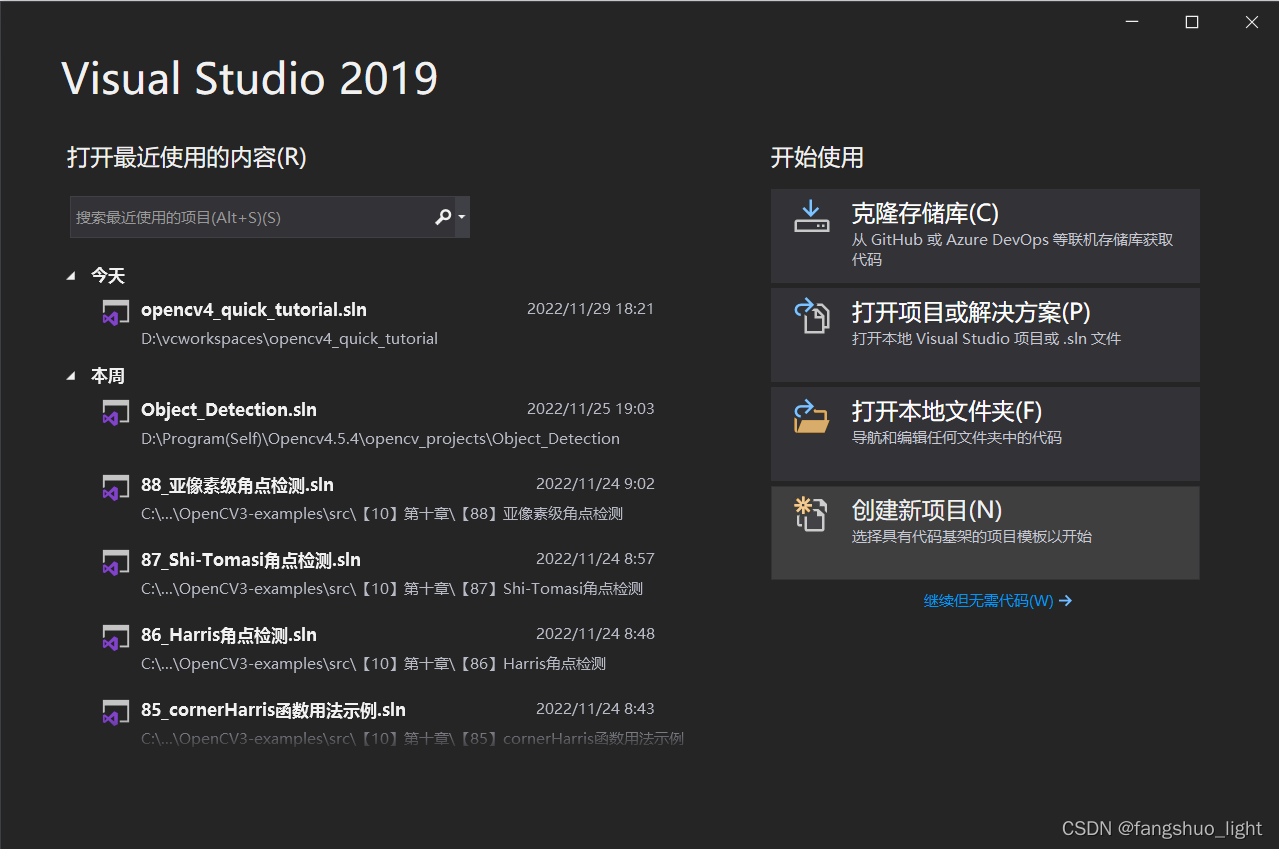The height and width of the screenshot is (849, 1279).
Task: Click the 88_亚像素级角点检测.sln solution icon
Action: 116,487
